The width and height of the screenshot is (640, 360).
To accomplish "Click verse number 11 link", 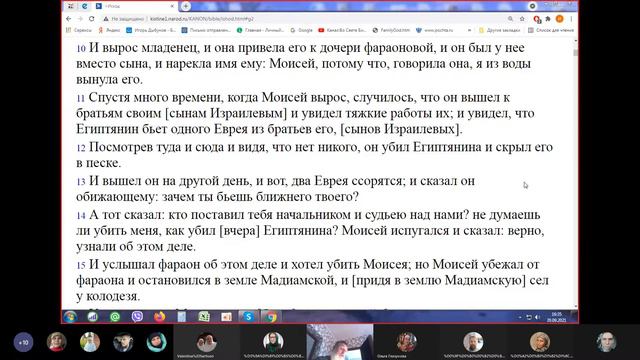I will (x=80, y=98).
